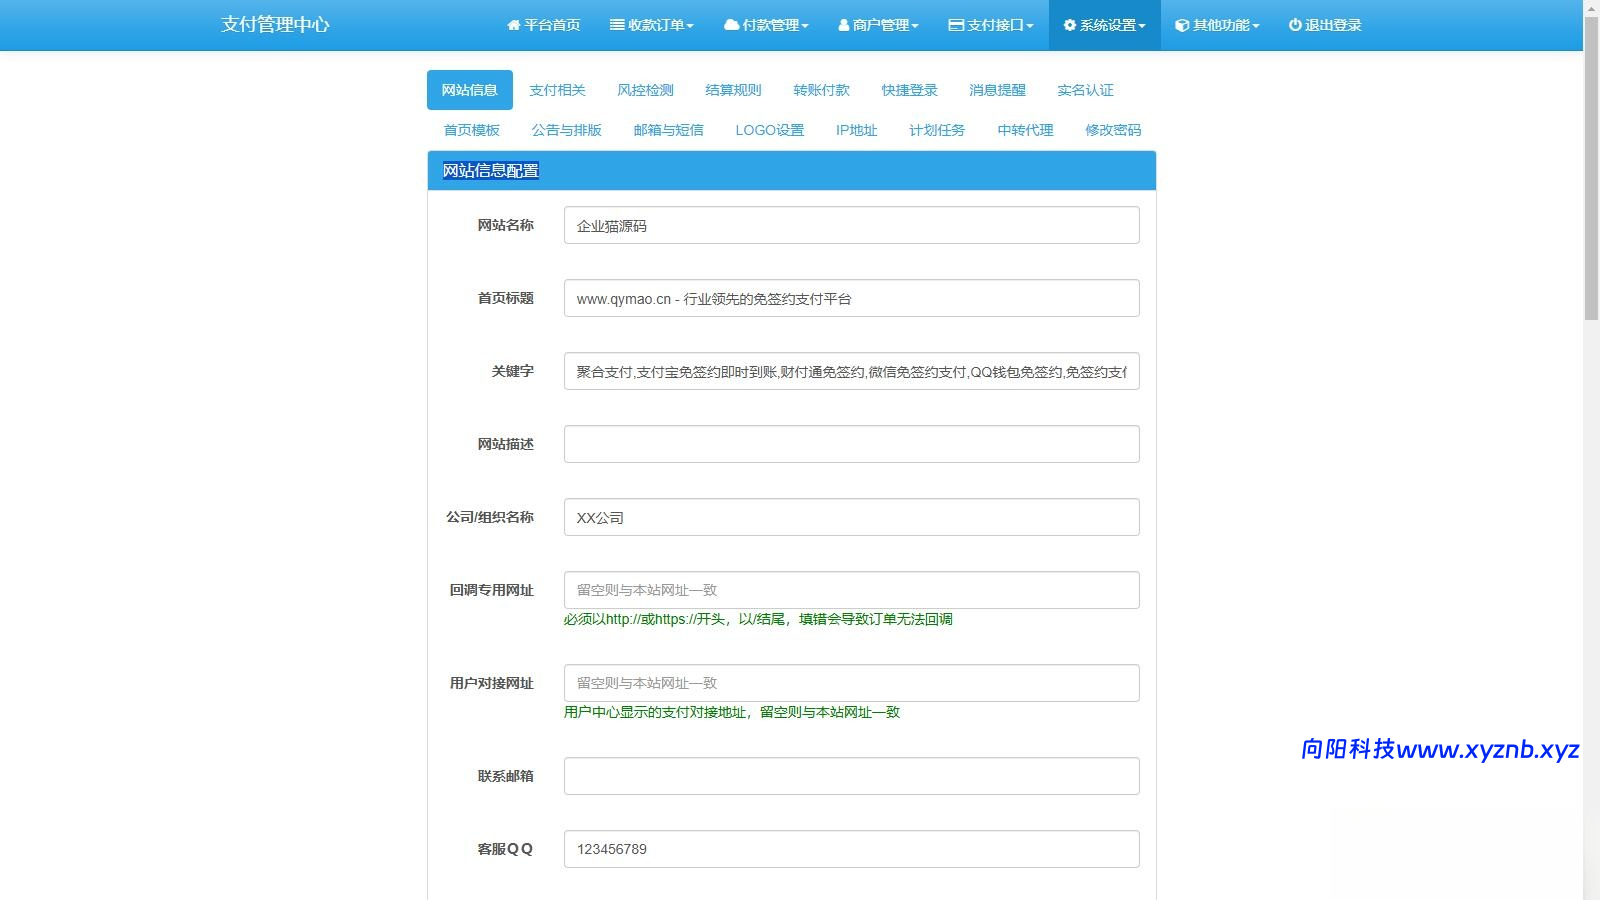This screenshot has width=1600, height=900.
Task: Click the power icon beside 退出登录
Action: [x=1295, y=25]
